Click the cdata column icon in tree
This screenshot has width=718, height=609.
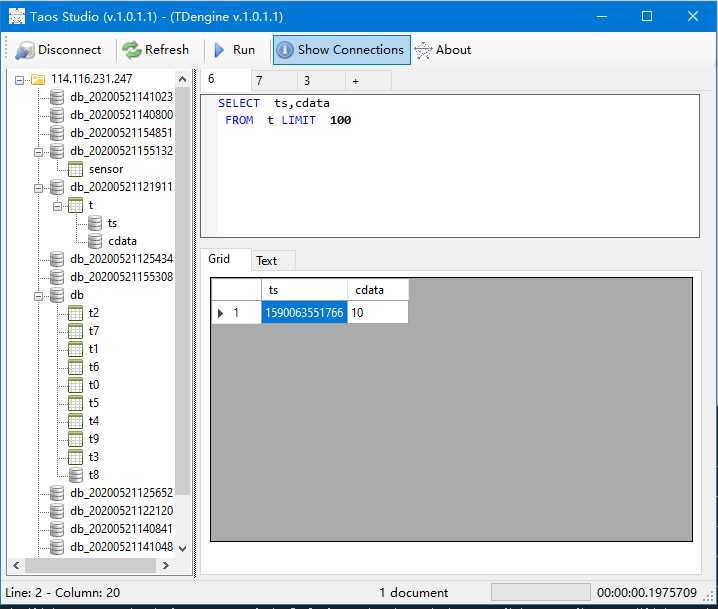(95, 241)
